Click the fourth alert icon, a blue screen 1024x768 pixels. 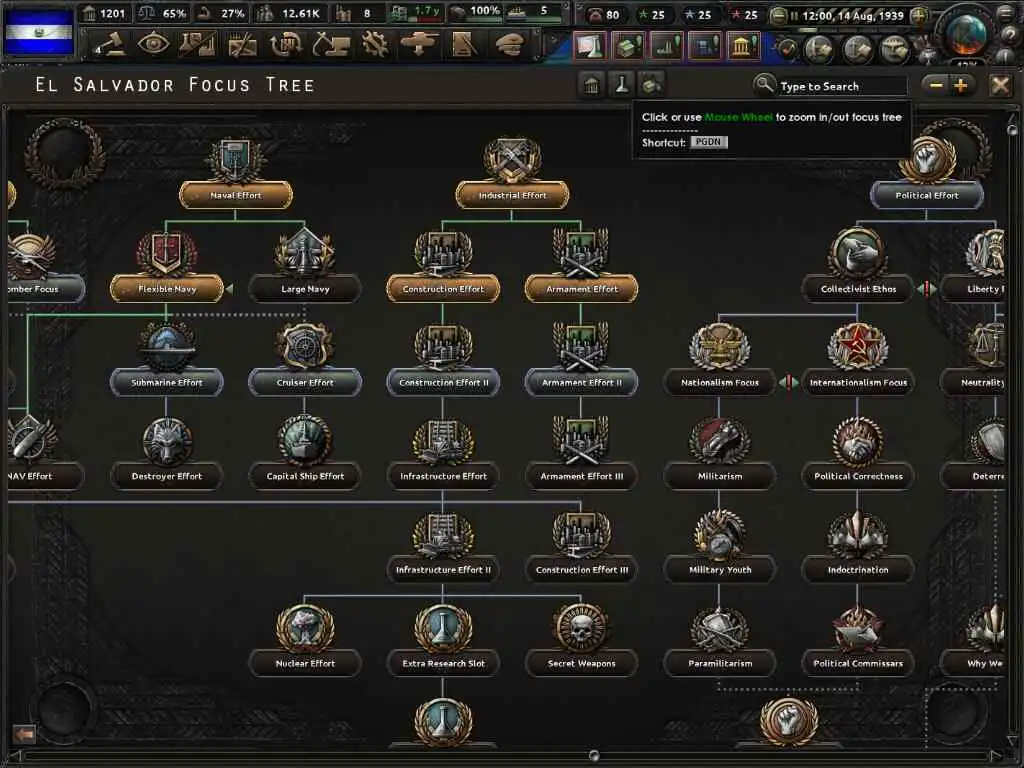click(705, 46)
